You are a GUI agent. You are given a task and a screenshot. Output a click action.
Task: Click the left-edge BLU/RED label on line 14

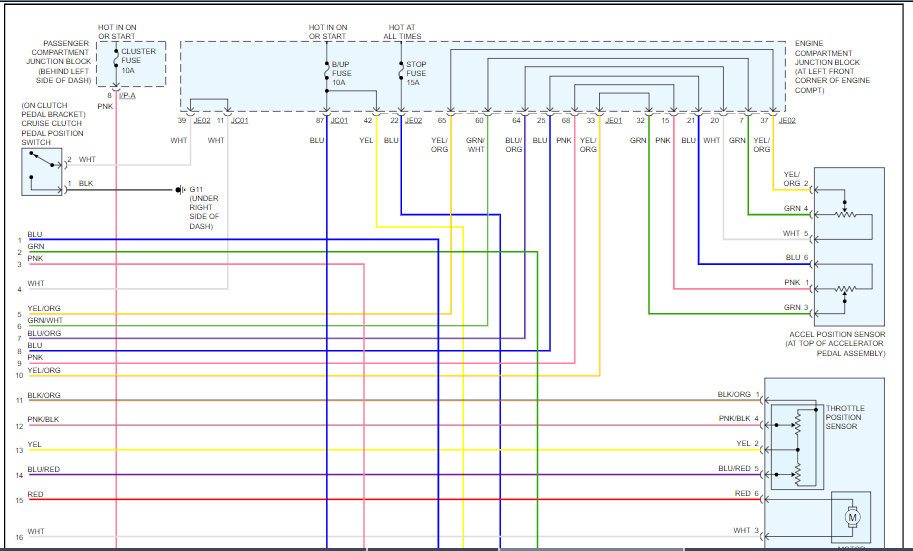coord(44,469)
